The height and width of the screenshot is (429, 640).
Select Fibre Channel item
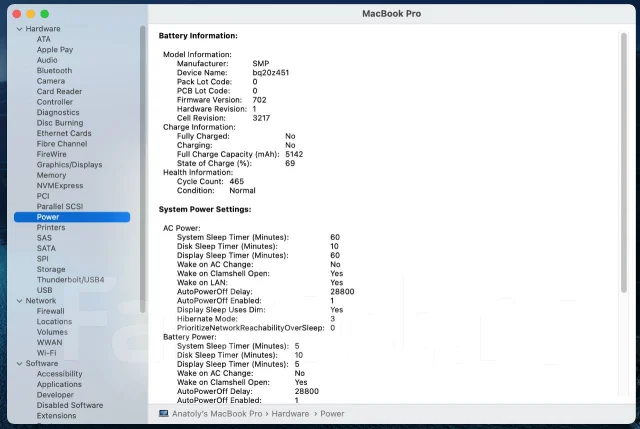(x=62, y=144)
